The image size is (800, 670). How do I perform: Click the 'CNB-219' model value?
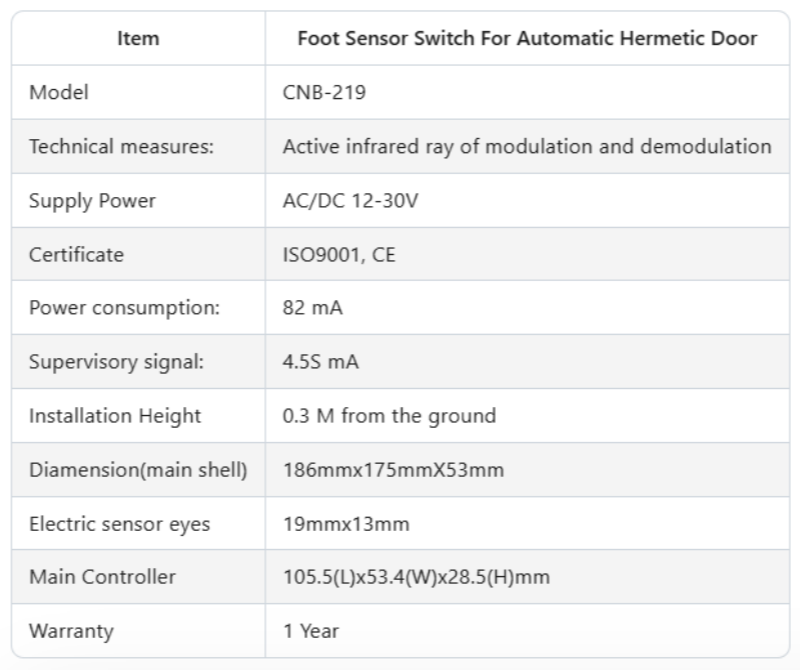326,93
